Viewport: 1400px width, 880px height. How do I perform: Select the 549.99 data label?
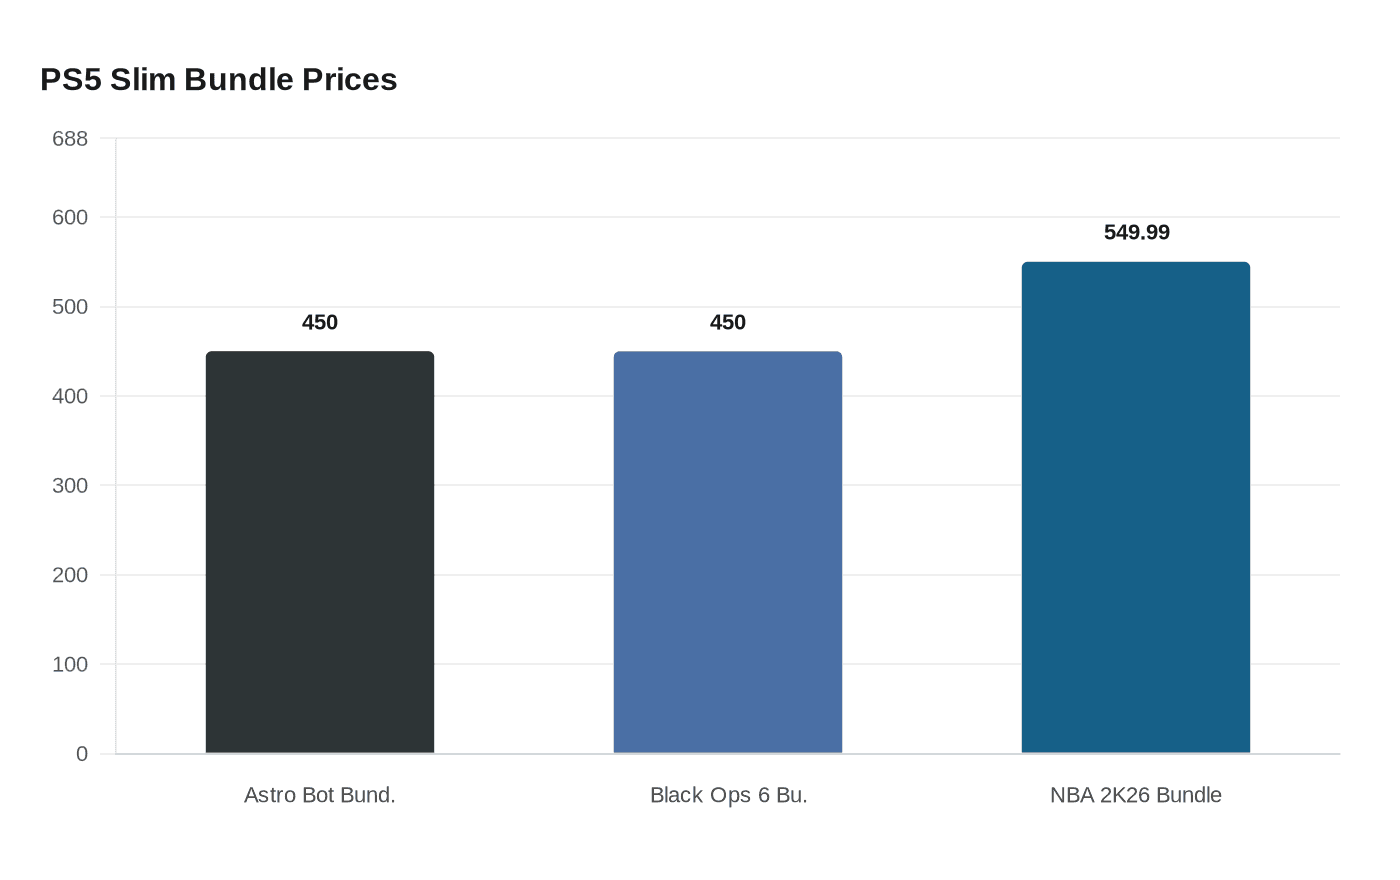[x=1136, y=232]
